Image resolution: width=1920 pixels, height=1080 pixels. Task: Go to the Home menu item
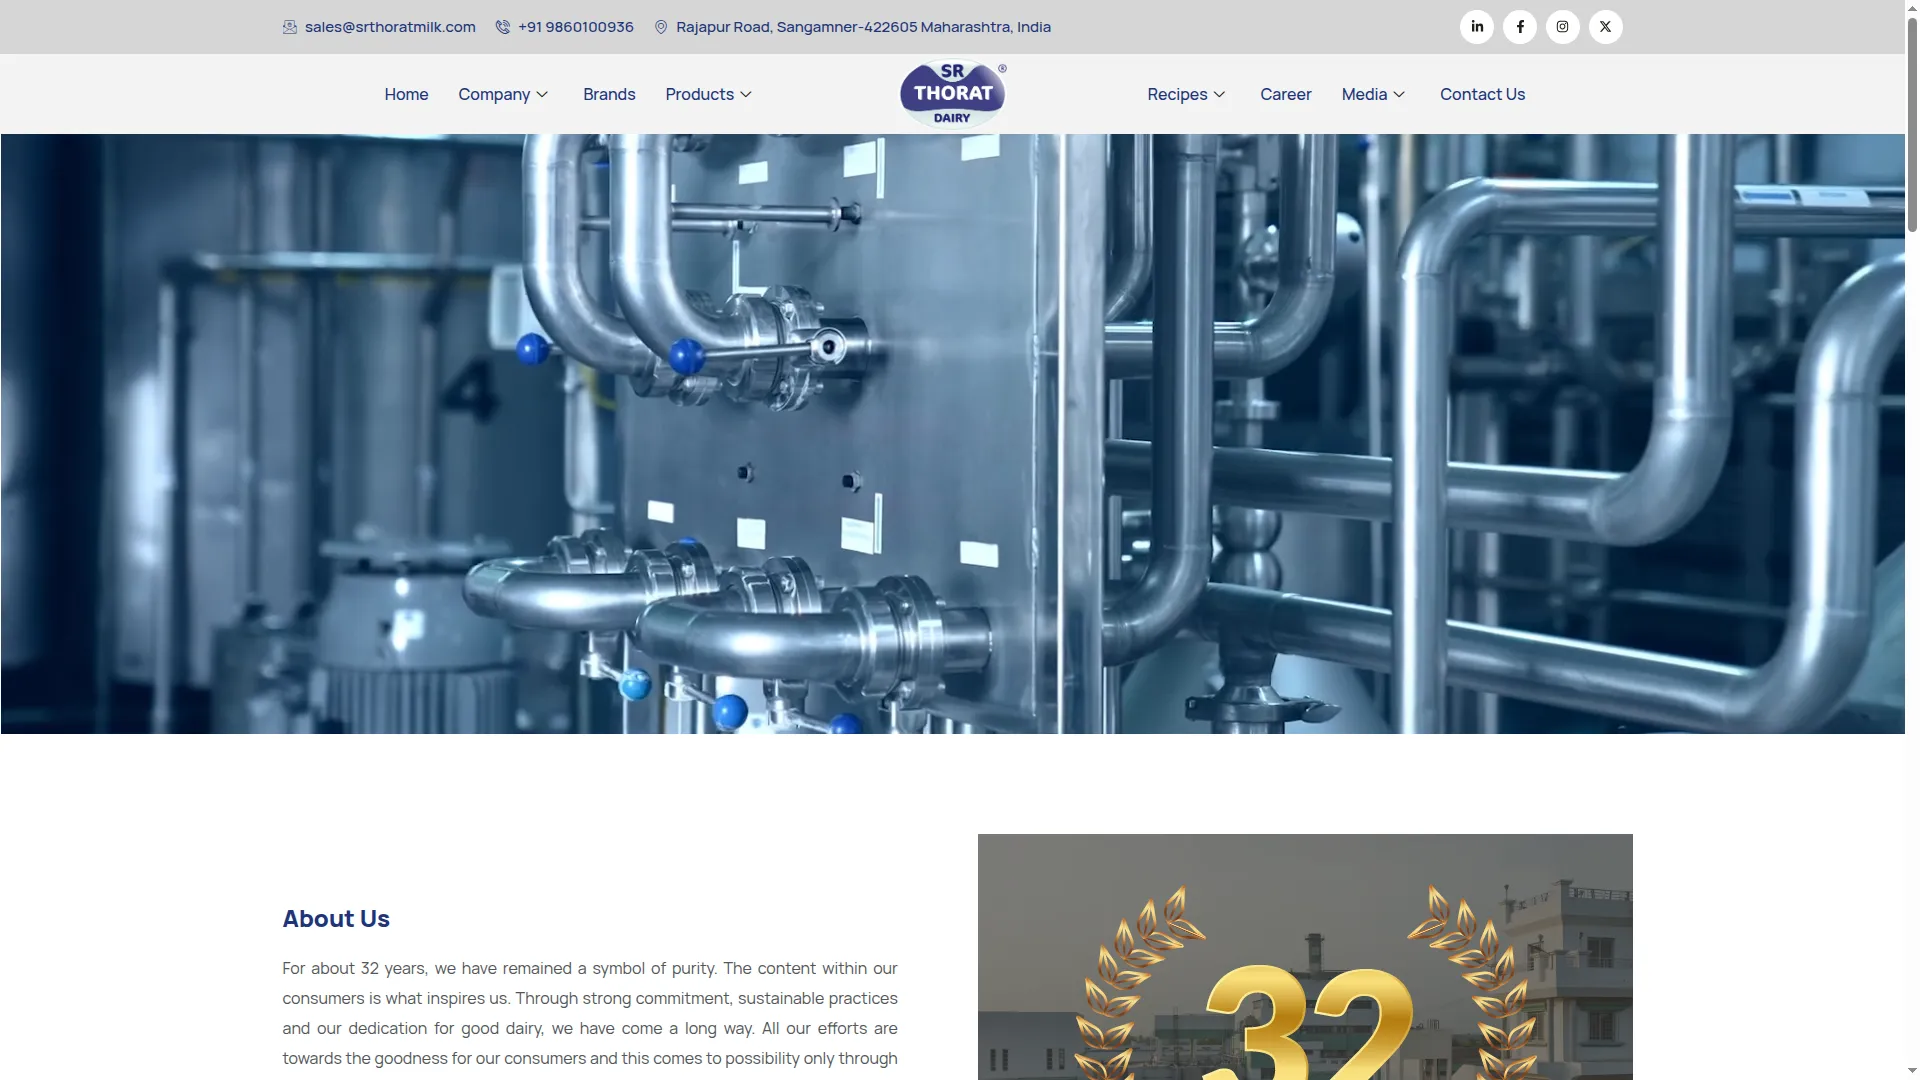406,94
